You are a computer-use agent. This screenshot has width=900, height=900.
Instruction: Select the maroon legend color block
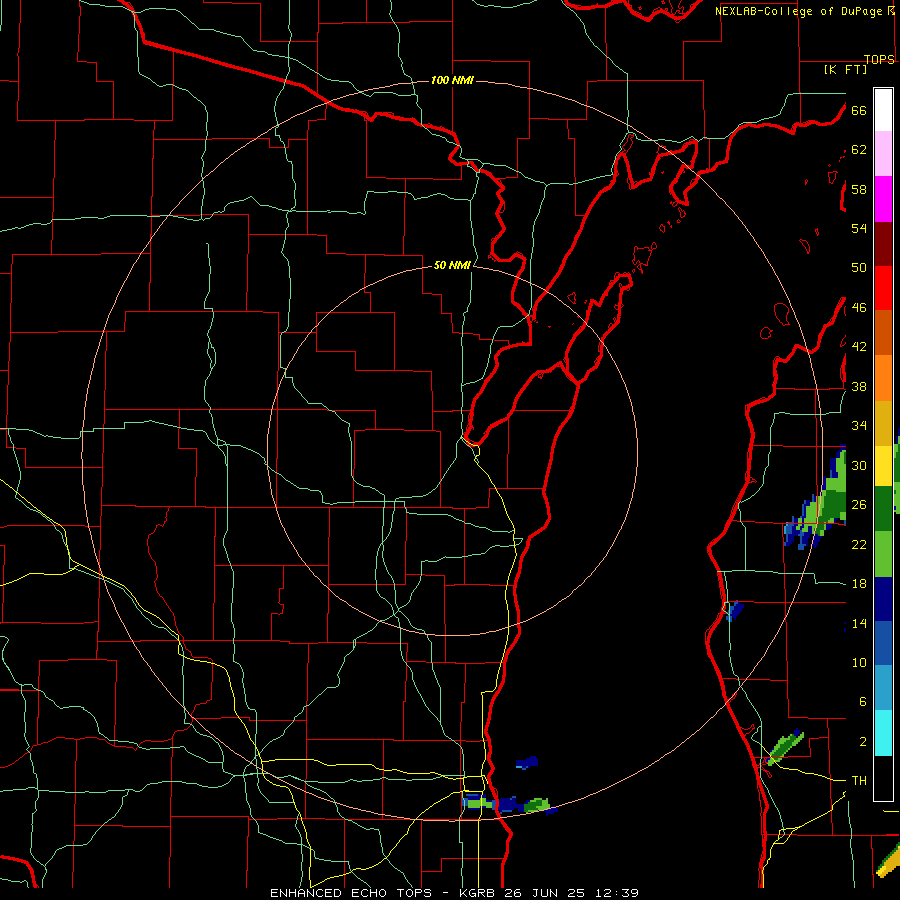point(883,244)
